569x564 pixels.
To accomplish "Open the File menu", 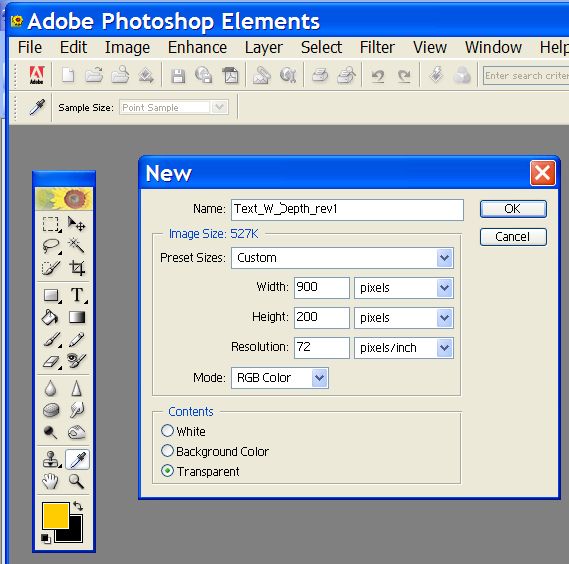I will tap(30, 47).
